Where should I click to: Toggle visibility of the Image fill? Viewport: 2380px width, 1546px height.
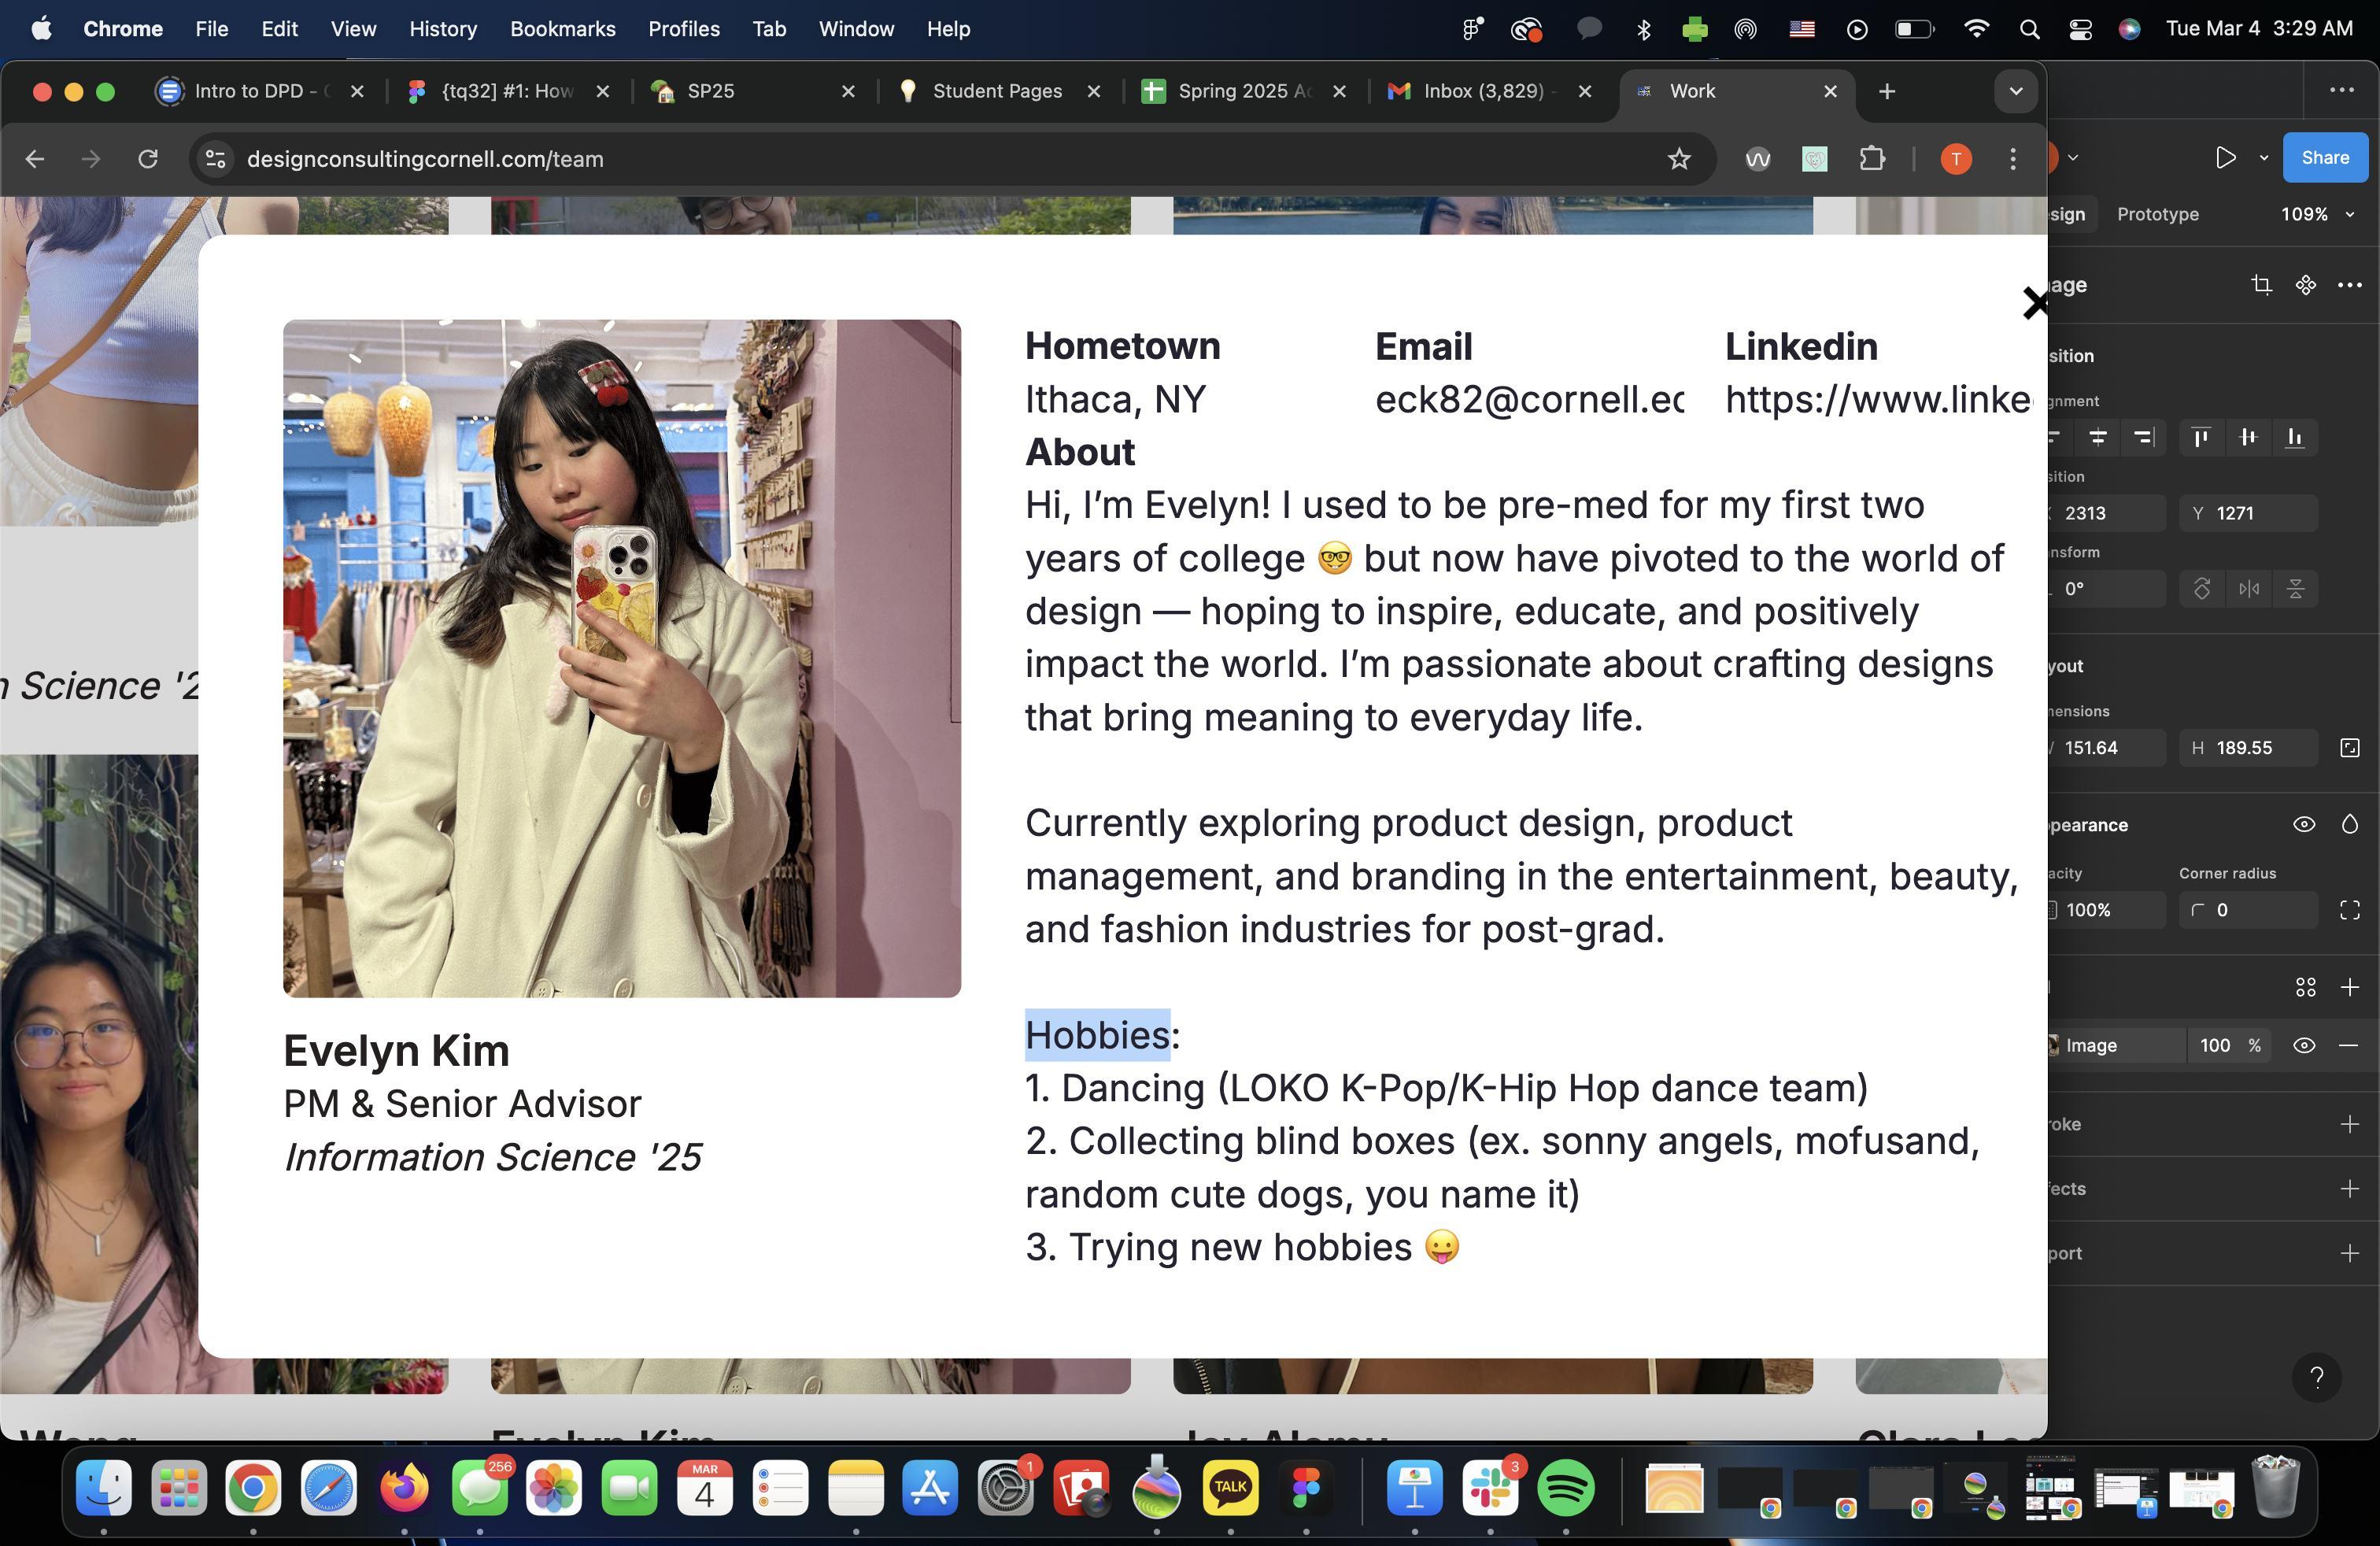click(2304, 1045)
